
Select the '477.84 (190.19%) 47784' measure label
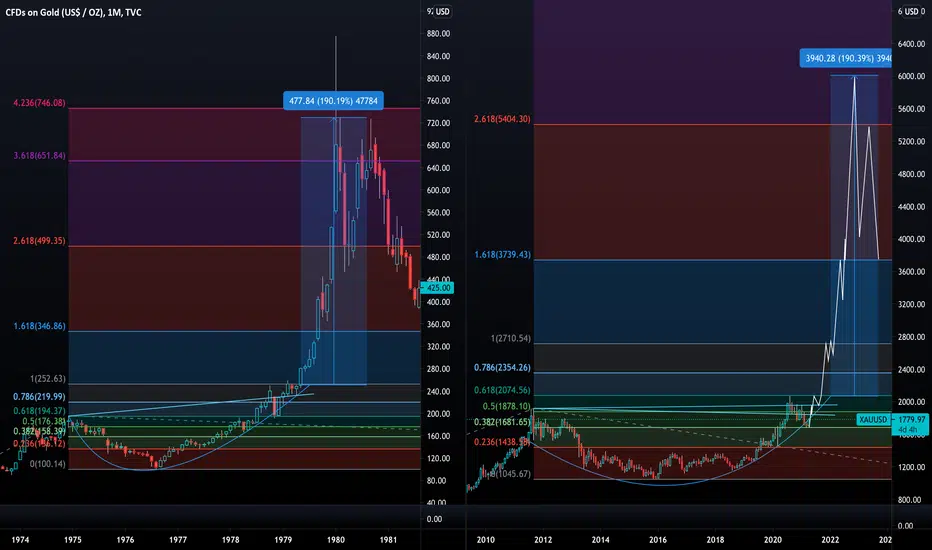pyautogui.click(x=333, y=100)
